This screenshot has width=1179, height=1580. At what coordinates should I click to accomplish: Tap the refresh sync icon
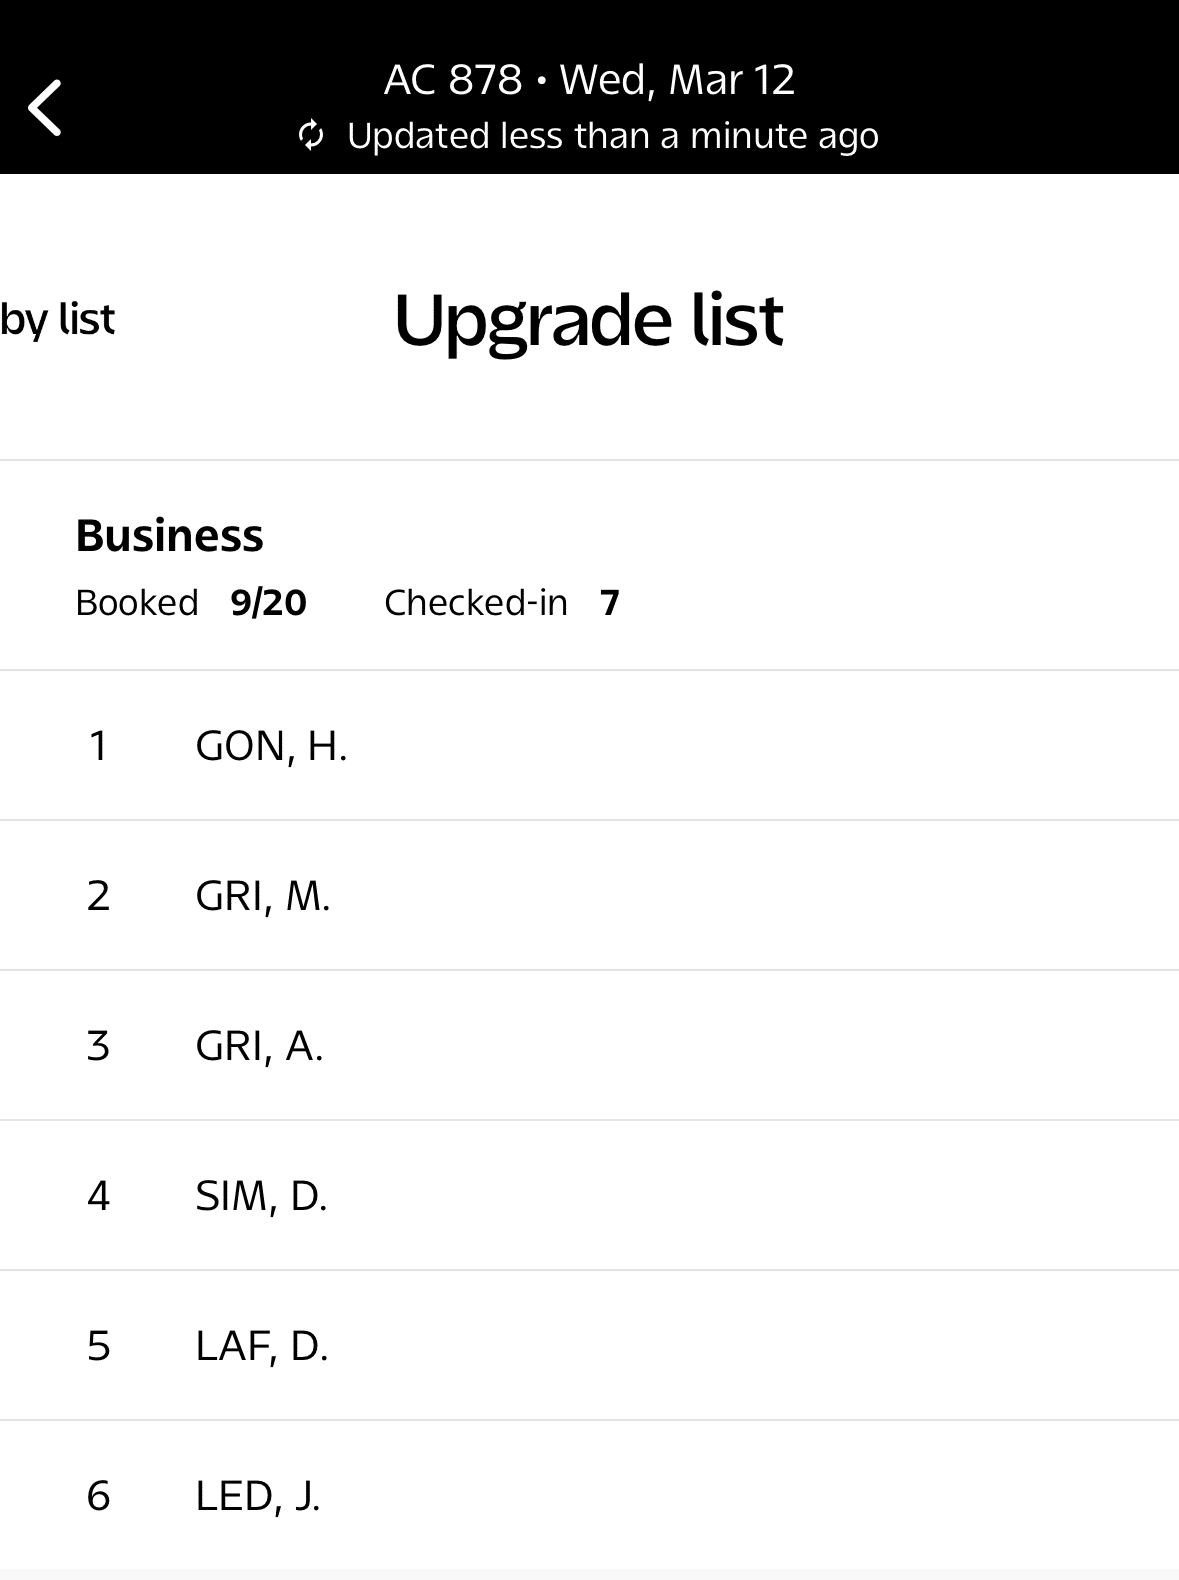pos(311,135)
